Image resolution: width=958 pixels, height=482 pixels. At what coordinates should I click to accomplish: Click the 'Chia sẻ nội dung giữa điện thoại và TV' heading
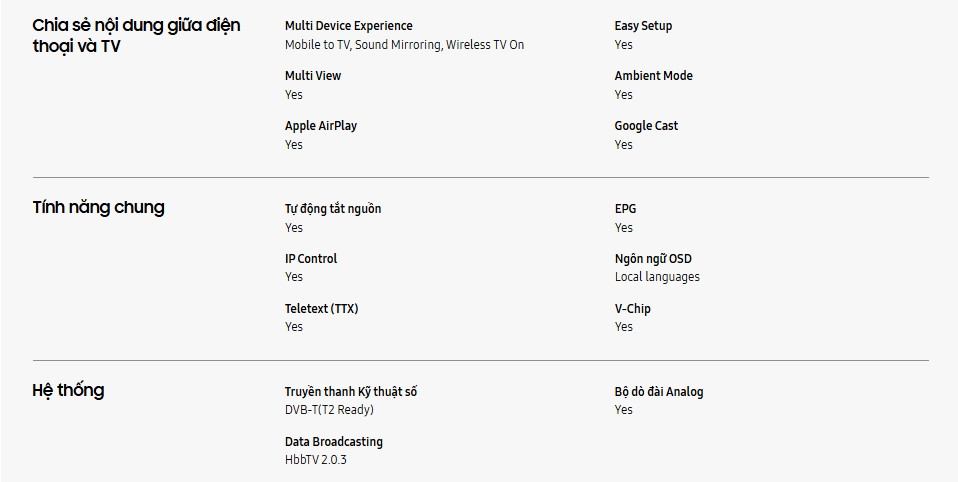tap(136, 36)
